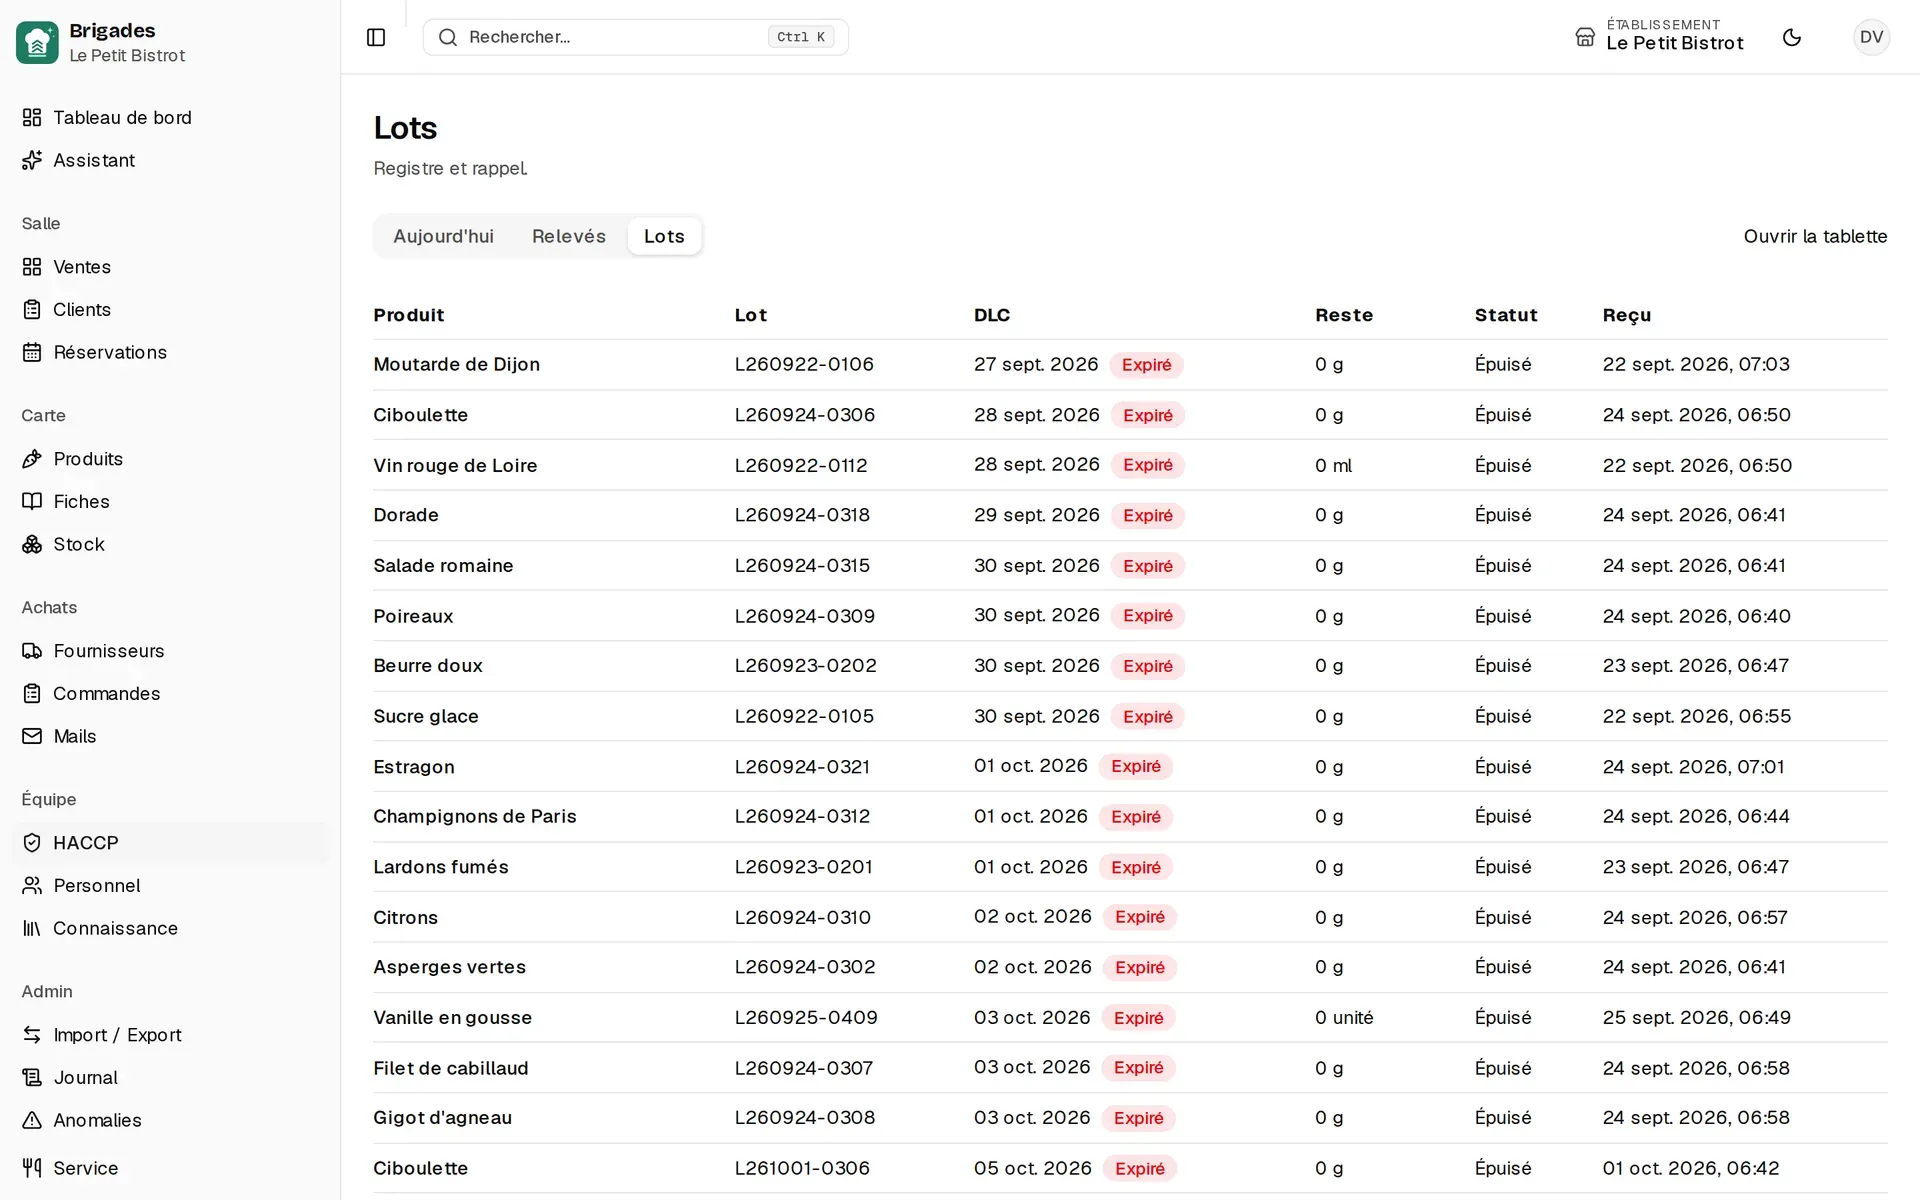
Task: Sort by the Produit column header
Action: [409, 315]
